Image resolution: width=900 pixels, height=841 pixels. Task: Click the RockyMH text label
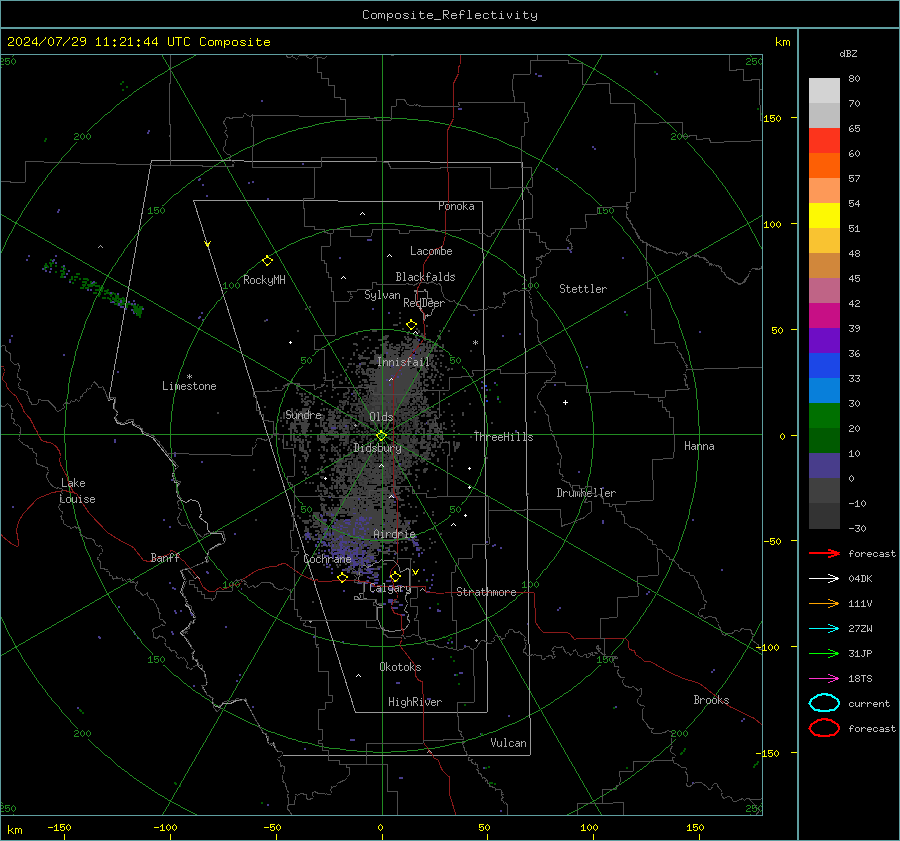point(264,280)
